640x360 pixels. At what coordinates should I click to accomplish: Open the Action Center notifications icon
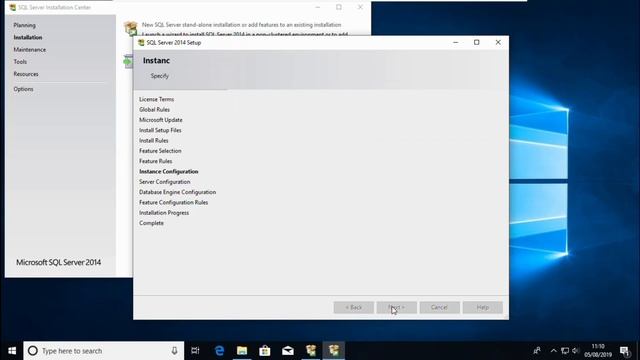click(624, 351)
